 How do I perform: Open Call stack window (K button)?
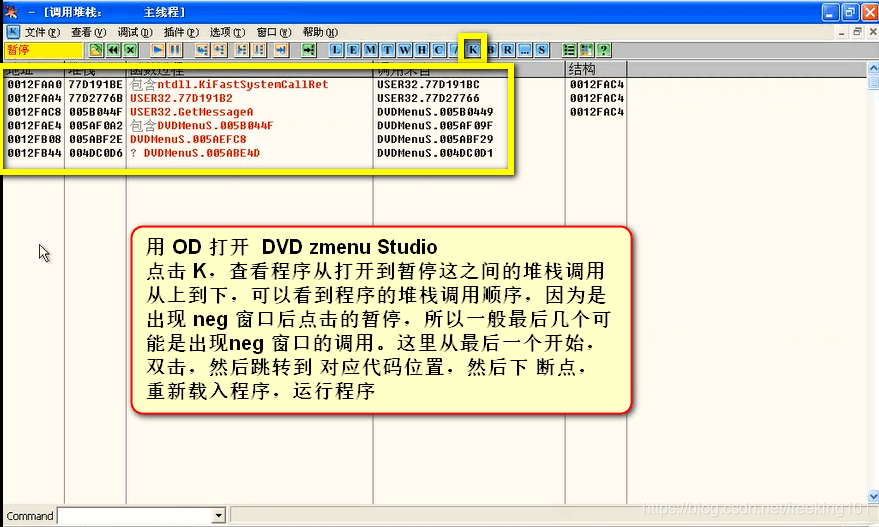473,50
